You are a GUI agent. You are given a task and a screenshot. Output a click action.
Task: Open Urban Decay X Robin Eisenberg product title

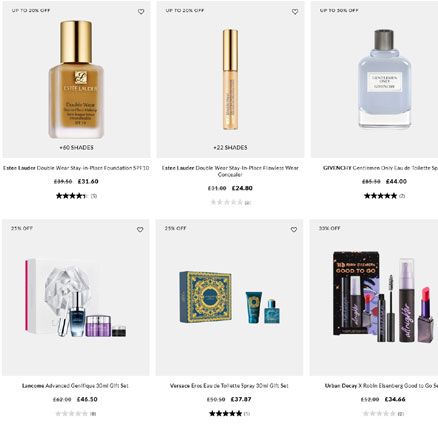(381, 386)
